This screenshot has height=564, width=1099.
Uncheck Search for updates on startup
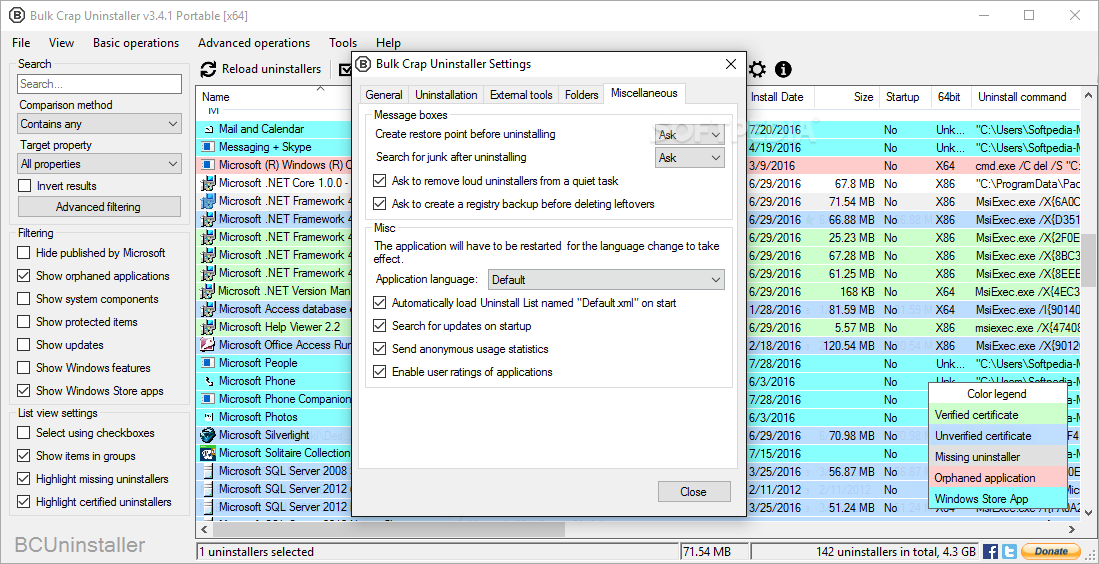click(x=380, y=326)
